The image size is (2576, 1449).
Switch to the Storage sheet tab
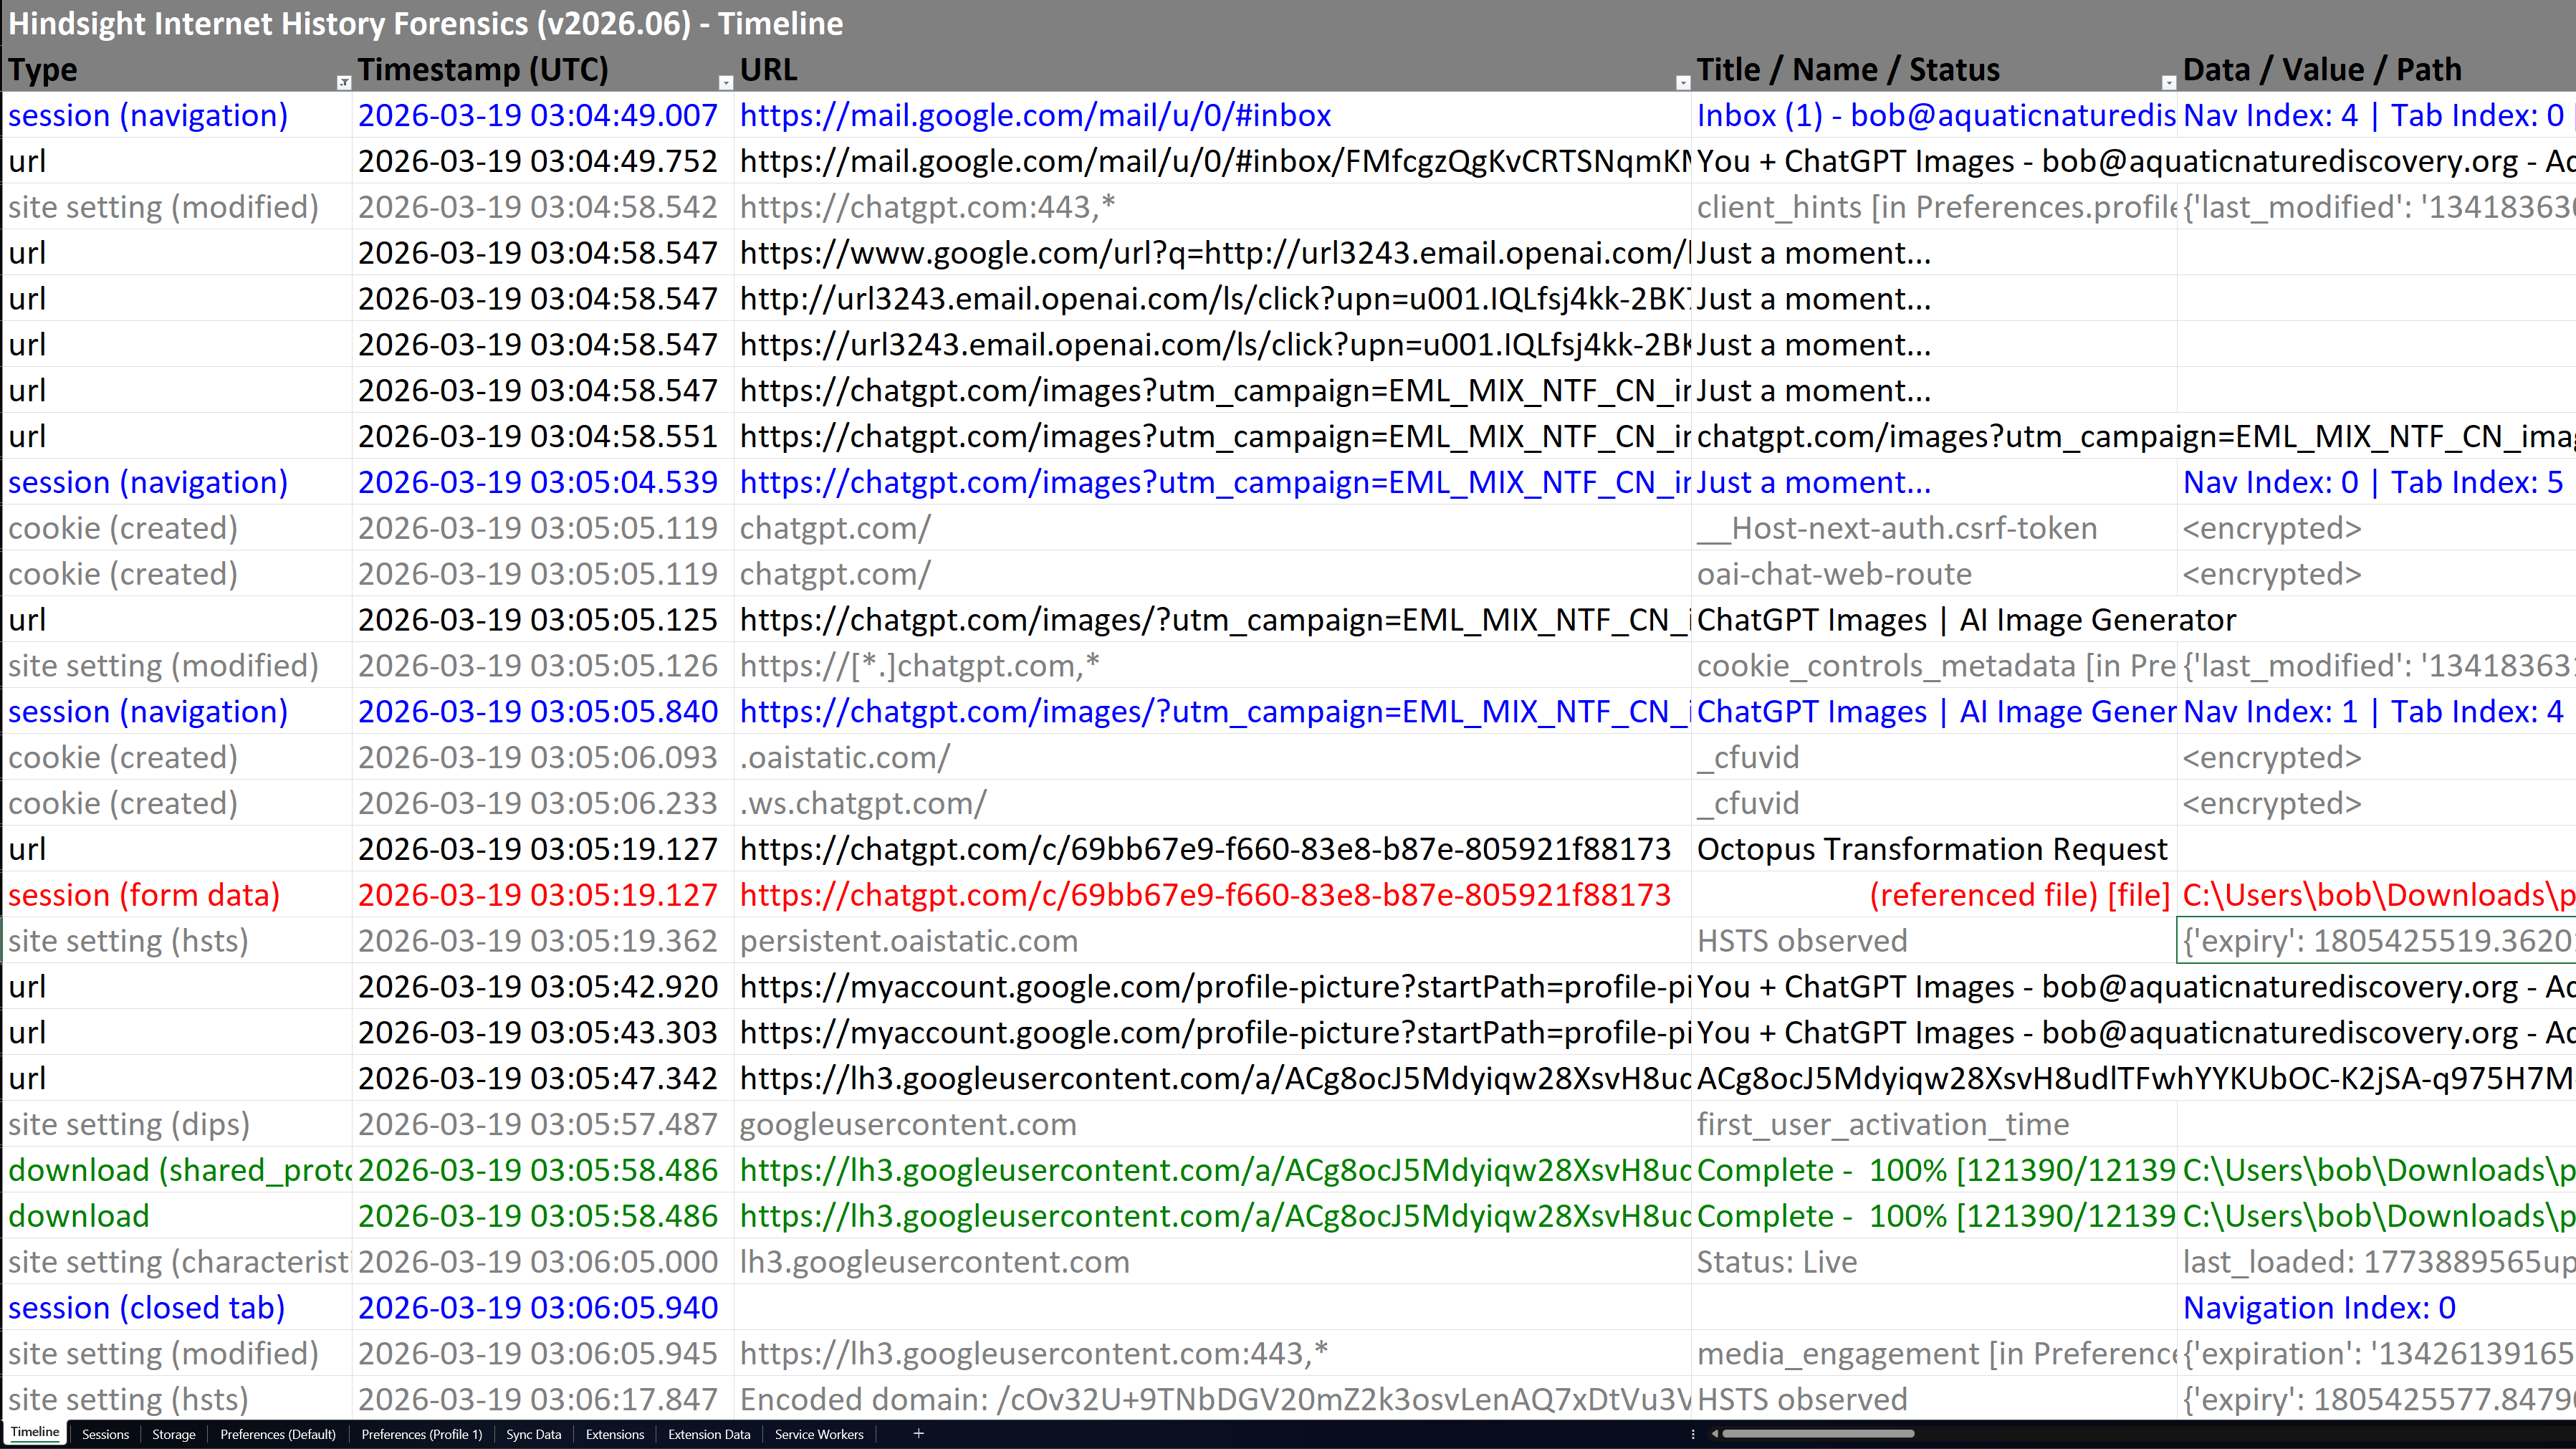coord(173,1433)
